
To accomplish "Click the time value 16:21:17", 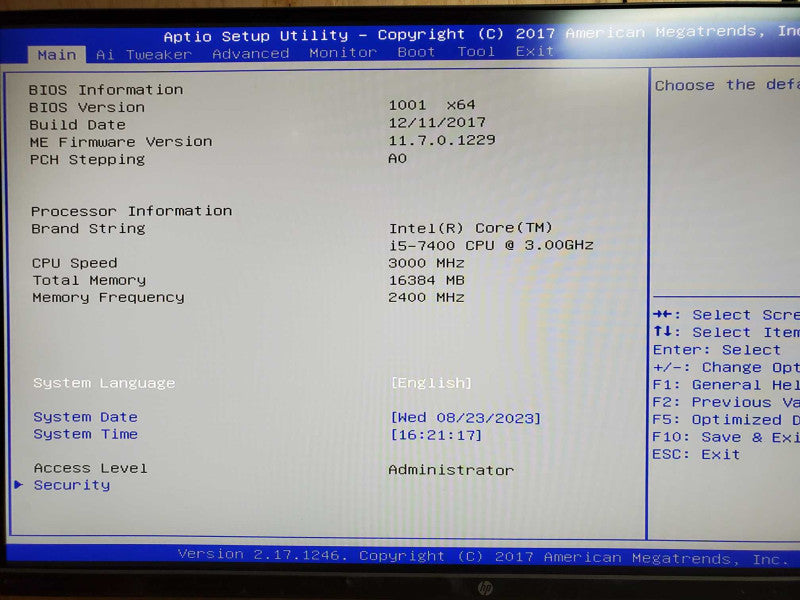I will 436,435.
